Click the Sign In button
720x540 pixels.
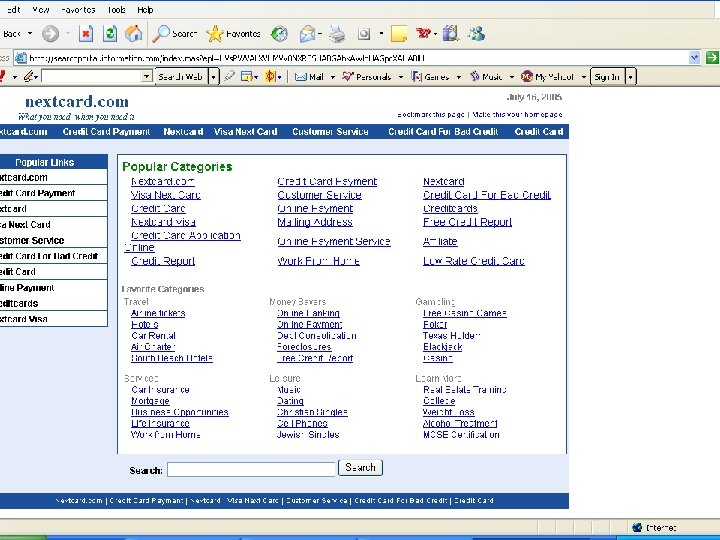608,77
